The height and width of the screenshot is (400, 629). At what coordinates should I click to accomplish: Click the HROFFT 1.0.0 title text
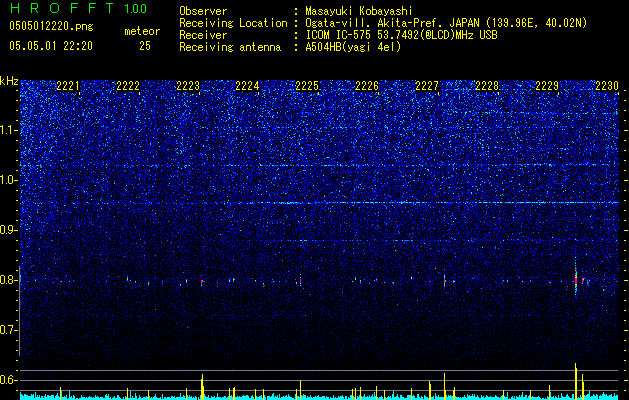(x=79, y=8)
